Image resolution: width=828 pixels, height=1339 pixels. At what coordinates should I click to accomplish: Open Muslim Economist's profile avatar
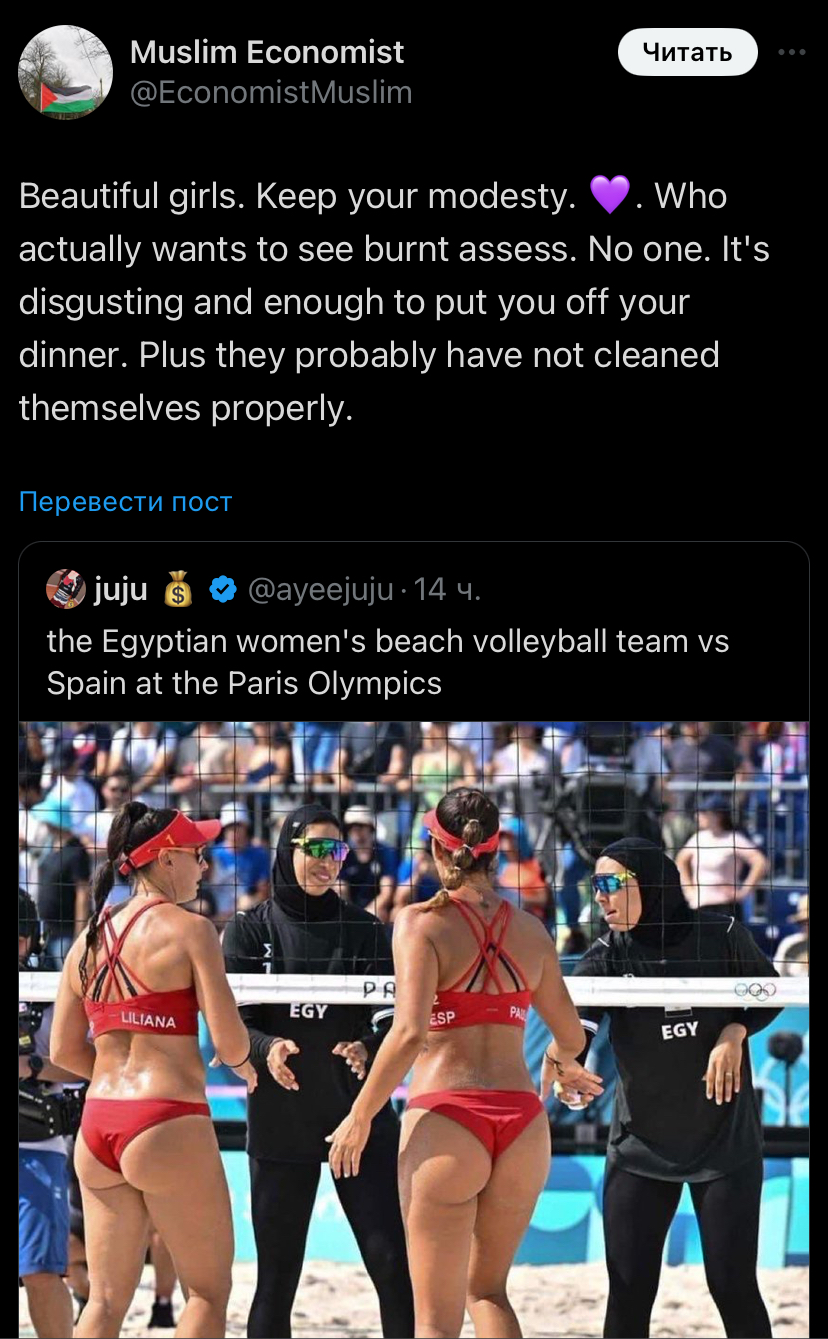pyautogui.click(x=66, y=72)
